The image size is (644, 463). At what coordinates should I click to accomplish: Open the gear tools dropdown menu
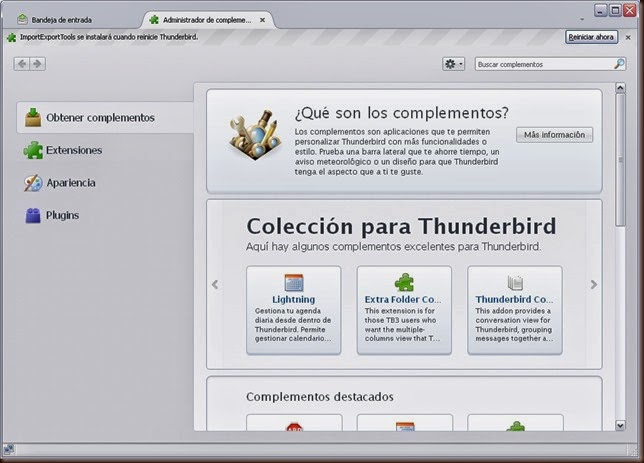[453, 64]
